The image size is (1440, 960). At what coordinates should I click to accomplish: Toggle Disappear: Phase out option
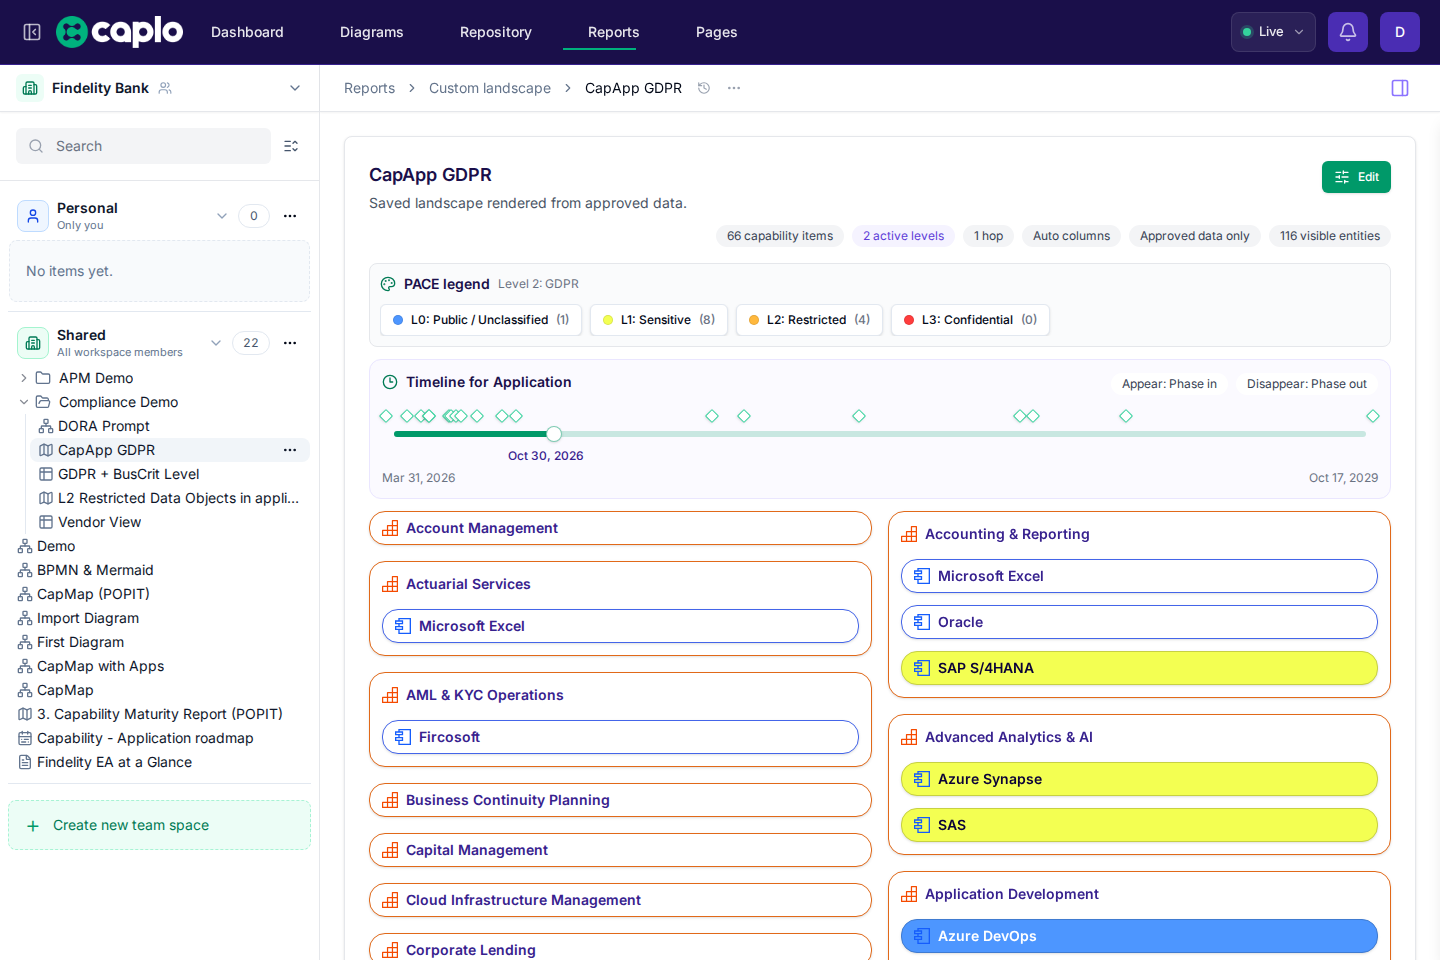pos(1306,384)
